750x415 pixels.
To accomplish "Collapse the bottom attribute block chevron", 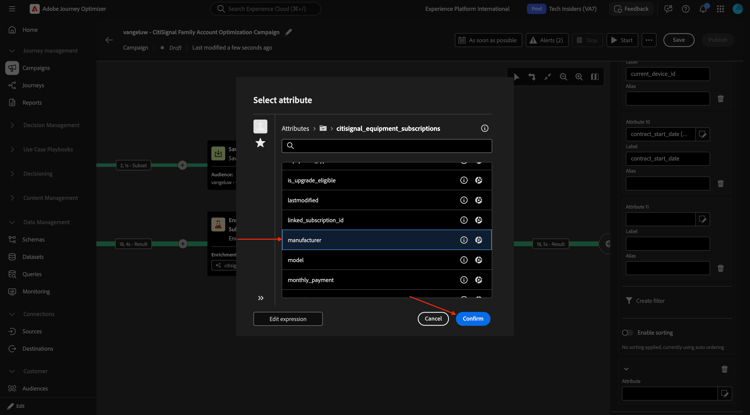I will 626,370.
